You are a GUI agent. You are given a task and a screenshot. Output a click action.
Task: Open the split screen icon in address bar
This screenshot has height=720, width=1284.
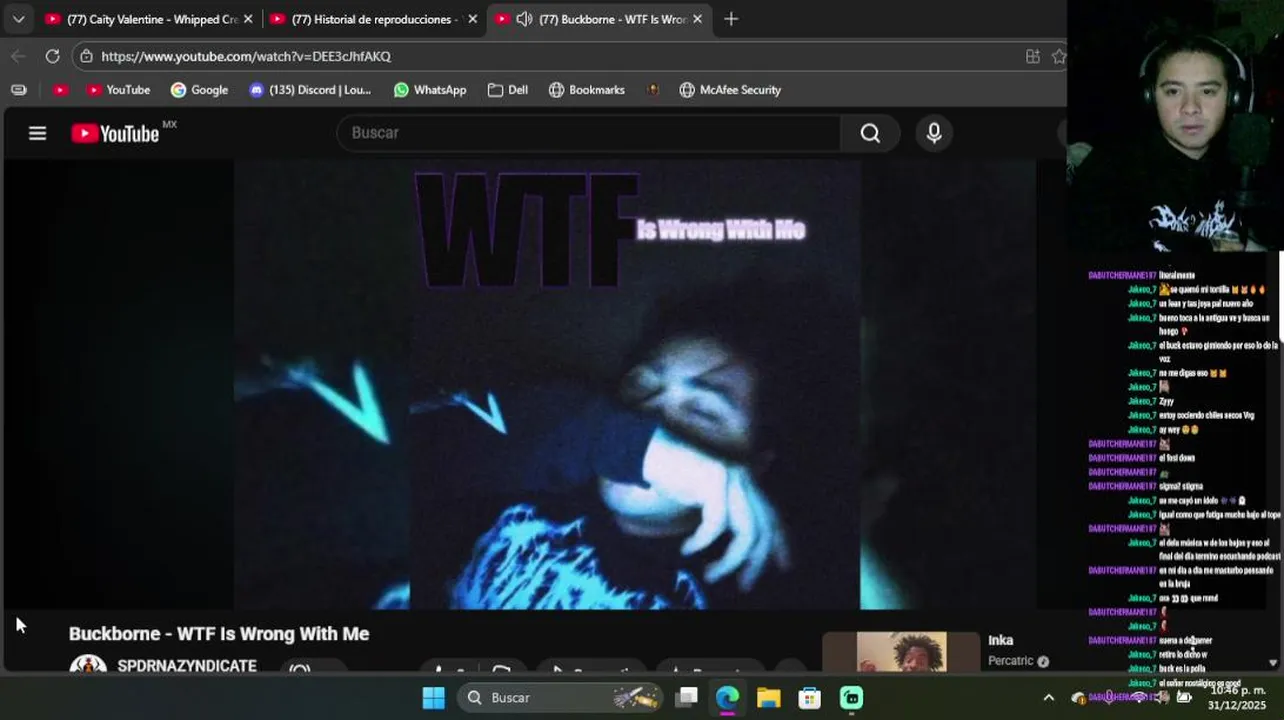point(1033,56)
